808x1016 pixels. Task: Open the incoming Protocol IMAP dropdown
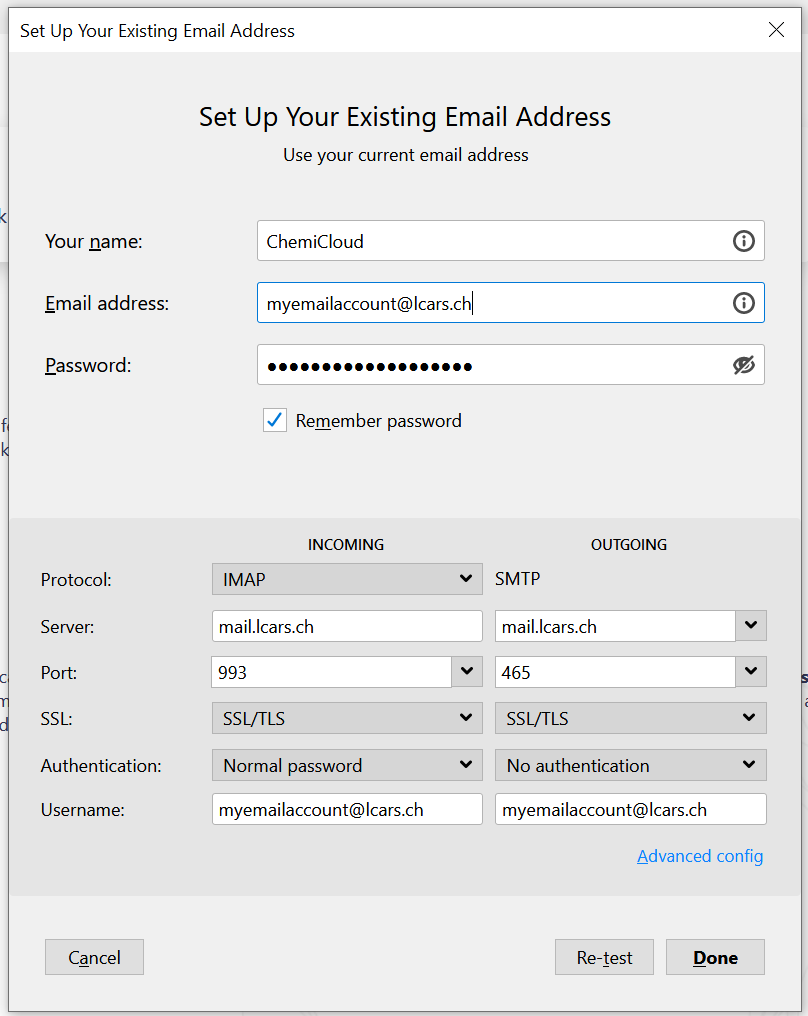(x=346, y=579)
